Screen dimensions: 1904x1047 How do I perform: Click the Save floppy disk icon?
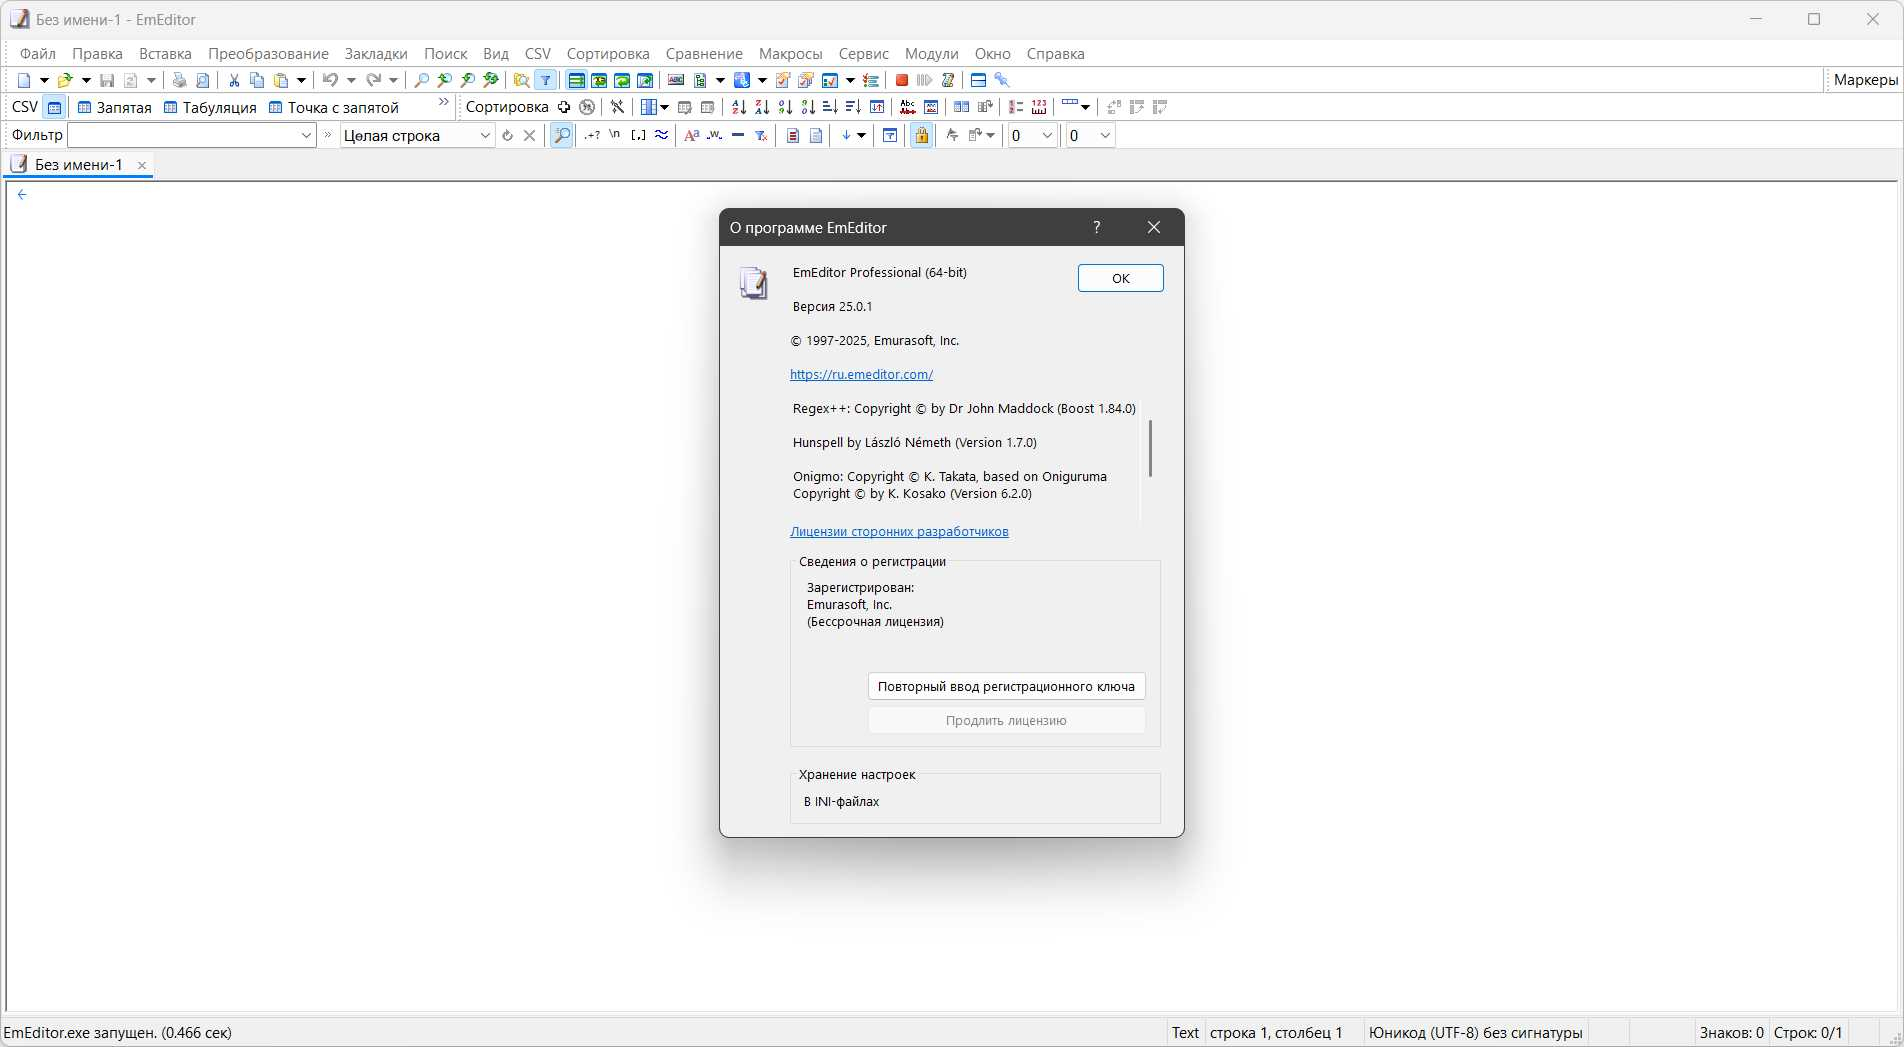(x=107, y=80)
